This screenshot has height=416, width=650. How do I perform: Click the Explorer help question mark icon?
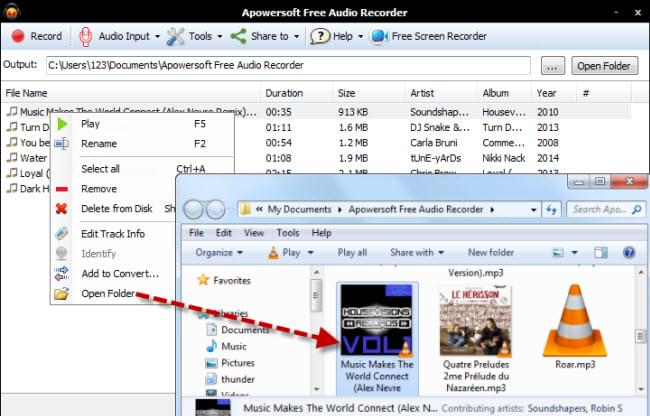click(629, 252)
